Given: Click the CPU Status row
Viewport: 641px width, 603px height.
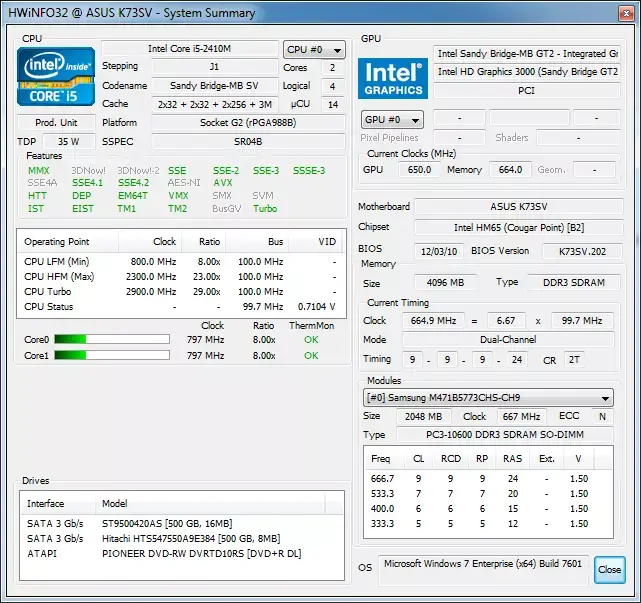Looking at the screenshot, I should coord(182,307).
